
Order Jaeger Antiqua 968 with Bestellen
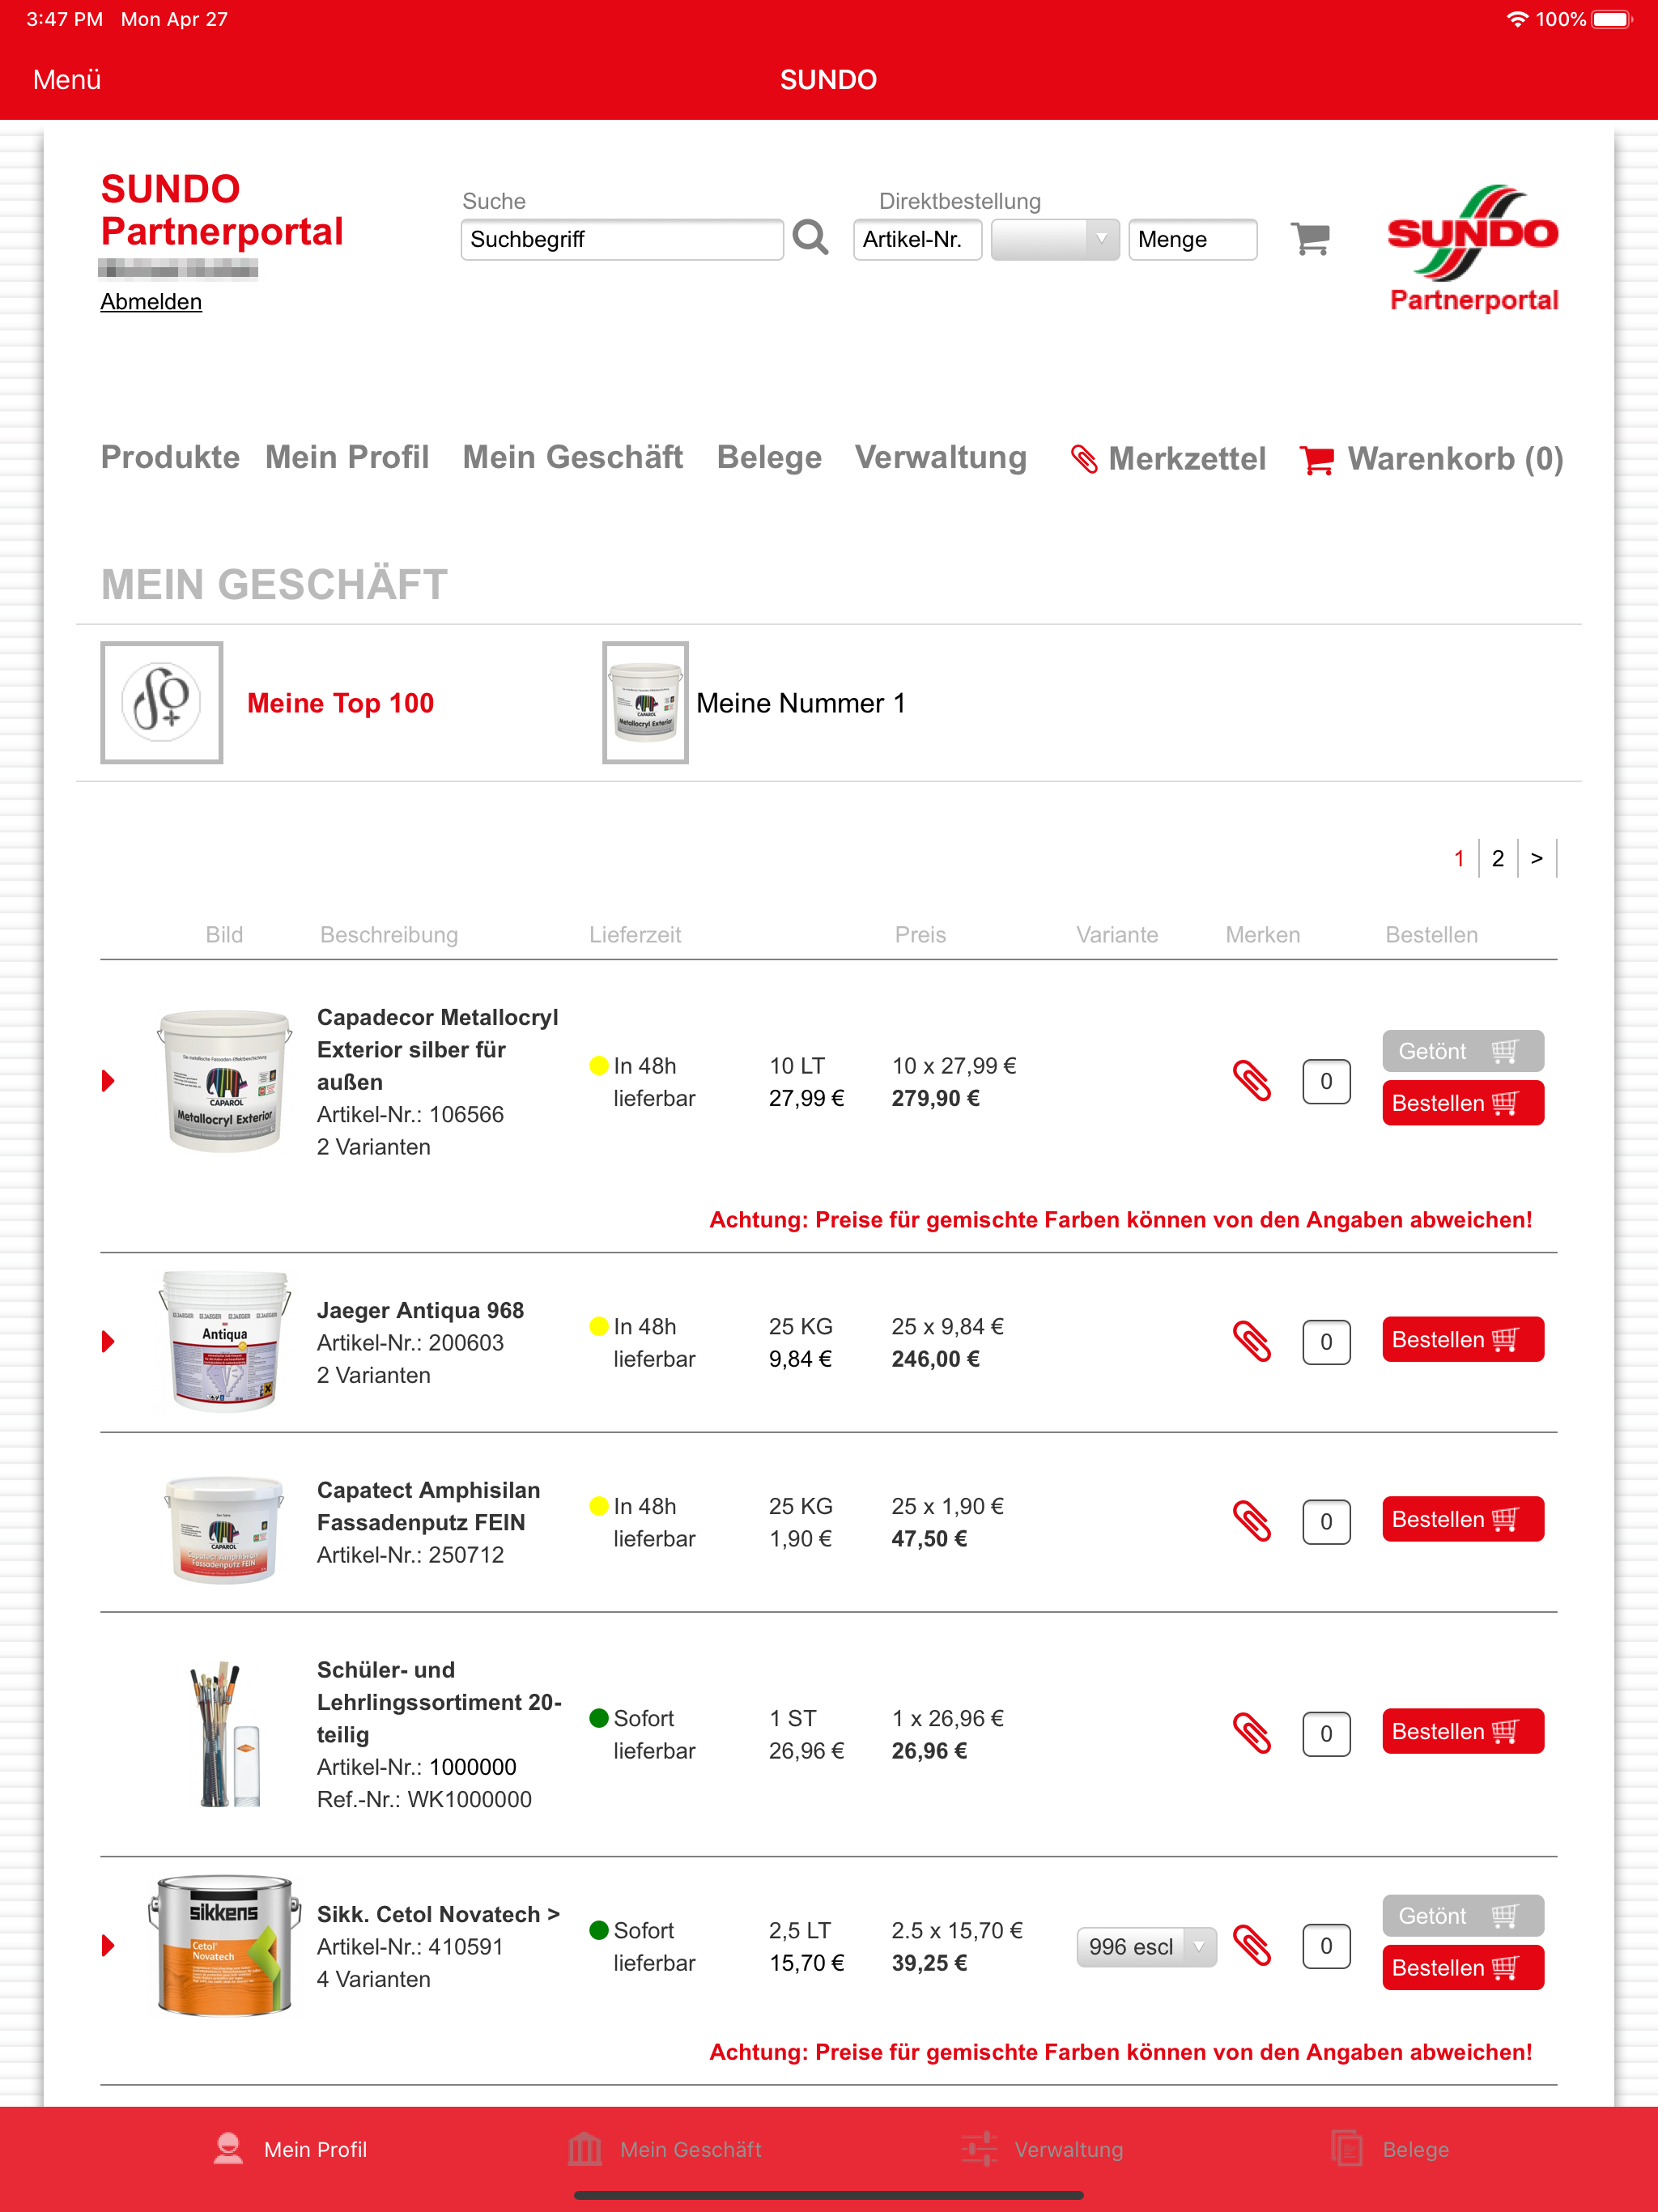pyautogui.click(x=1463, y=1340)
